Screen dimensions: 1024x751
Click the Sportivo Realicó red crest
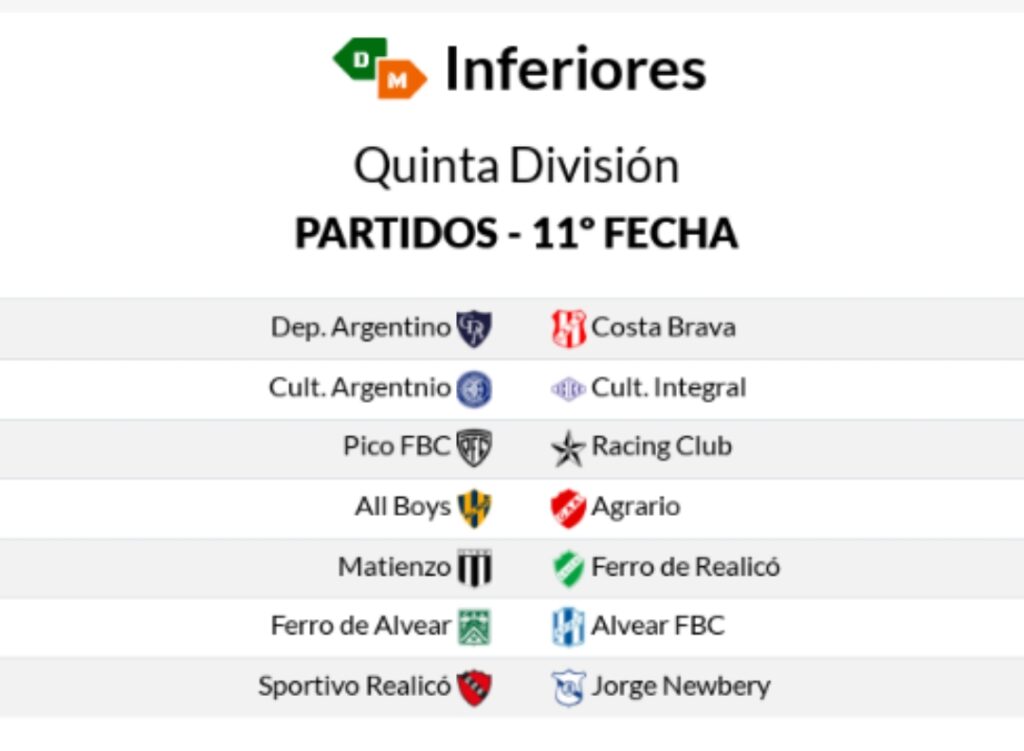click(x=473, y=687)
